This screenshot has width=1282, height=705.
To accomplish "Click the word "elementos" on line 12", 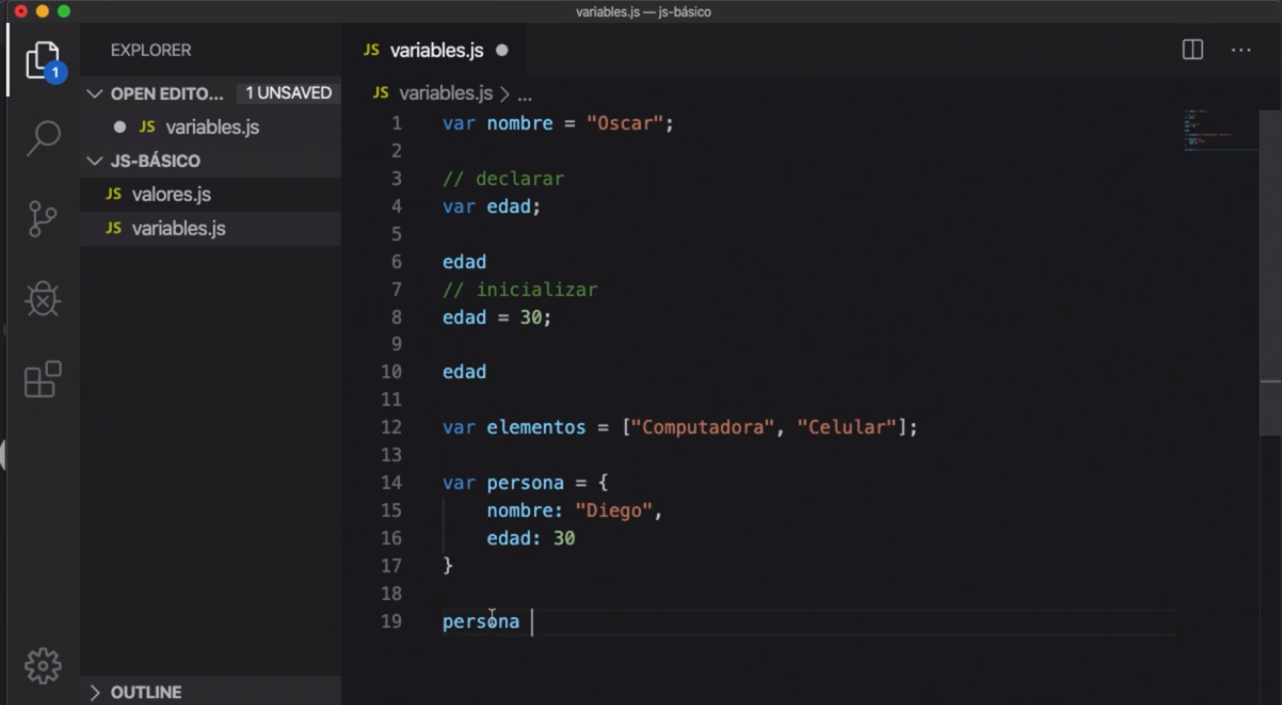I will coord(536,428).
